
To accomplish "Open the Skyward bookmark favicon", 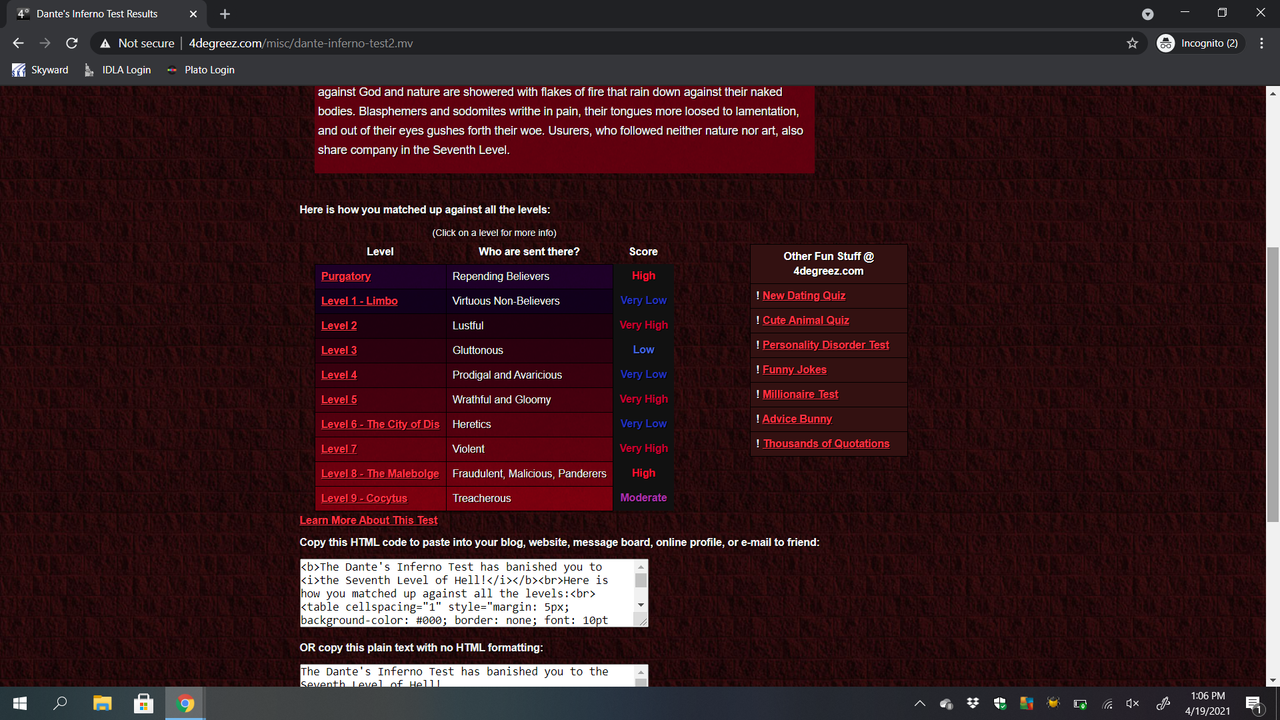I will coord(18,69).
